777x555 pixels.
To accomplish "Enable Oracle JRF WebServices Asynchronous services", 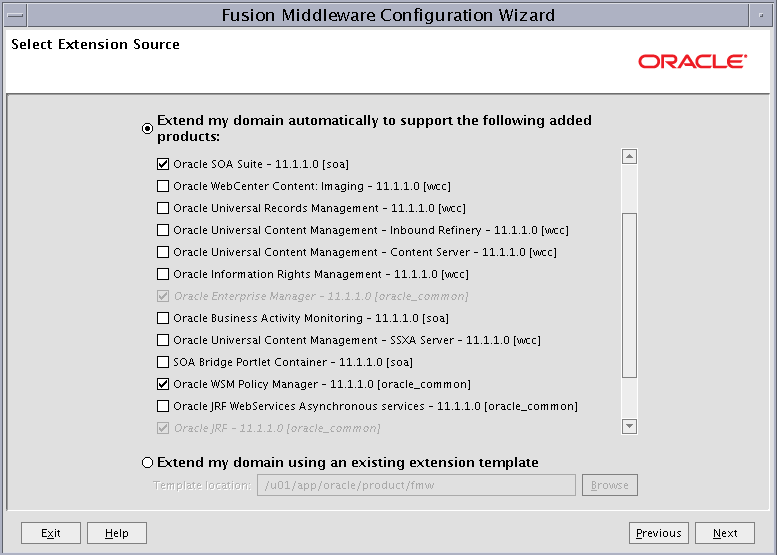I will 163,406.
